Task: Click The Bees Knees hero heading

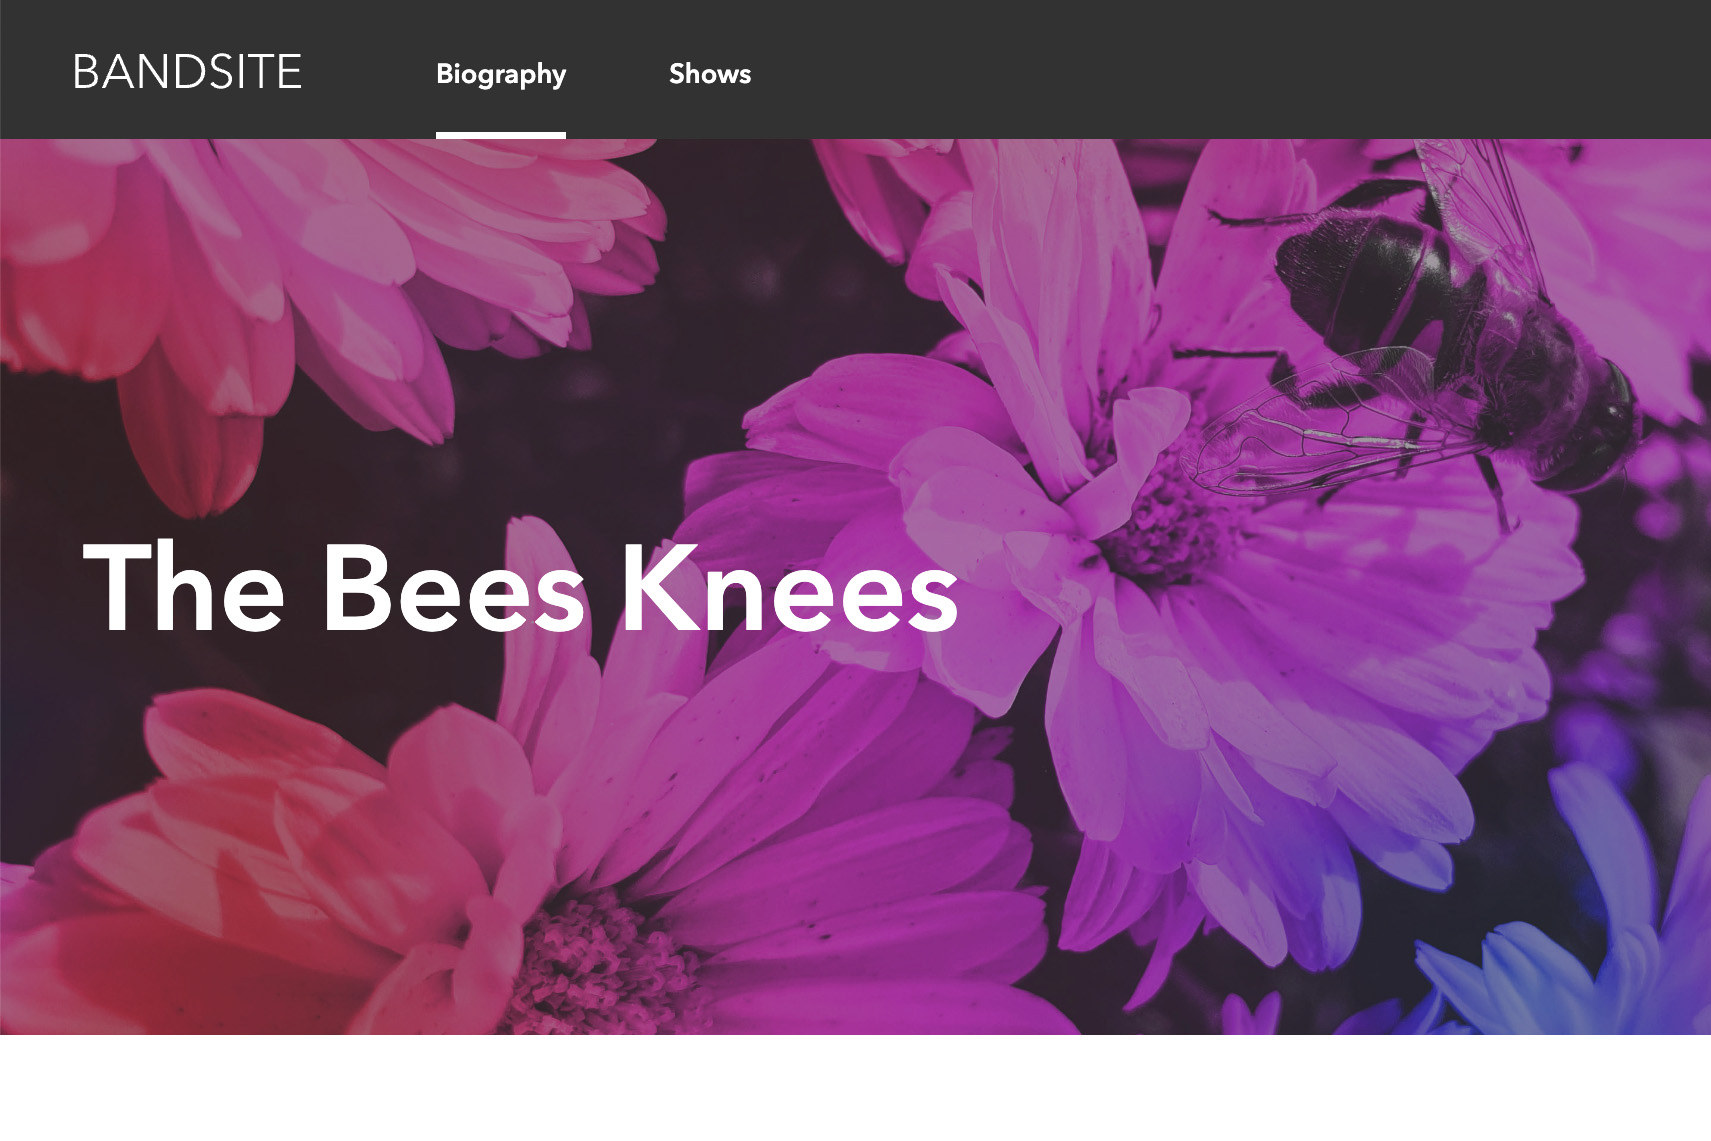Action: coord(520,588)
